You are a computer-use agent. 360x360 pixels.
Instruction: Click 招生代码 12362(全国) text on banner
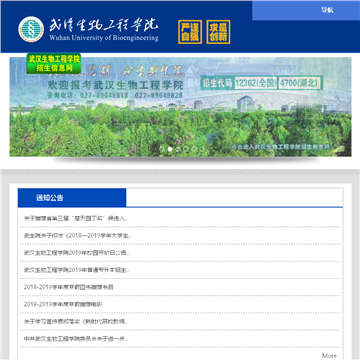tap(239, 83)
